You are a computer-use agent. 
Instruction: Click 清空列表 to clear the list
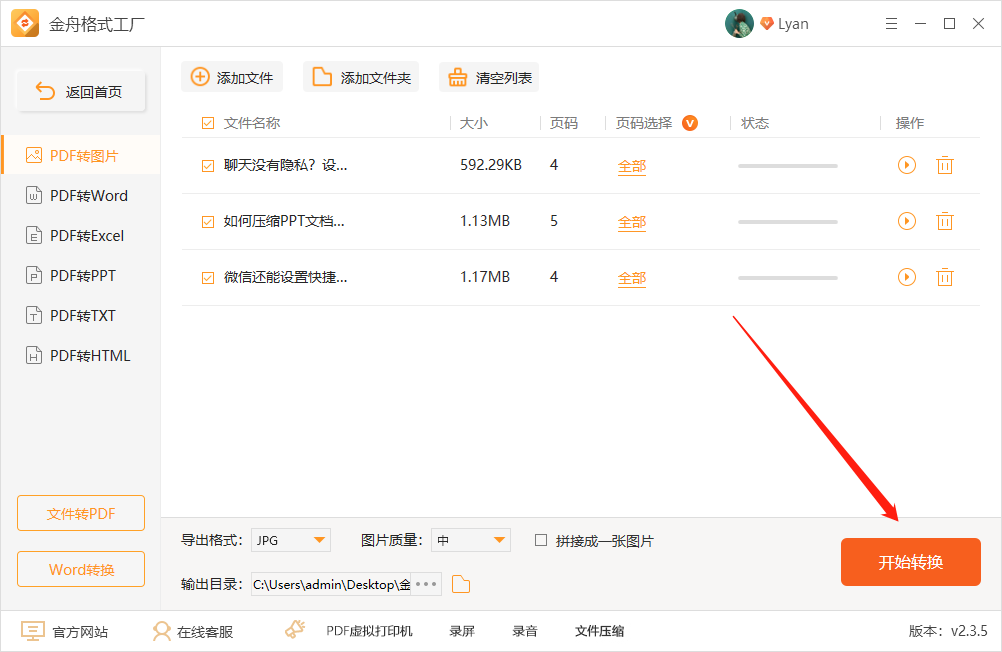coord(489,77)
